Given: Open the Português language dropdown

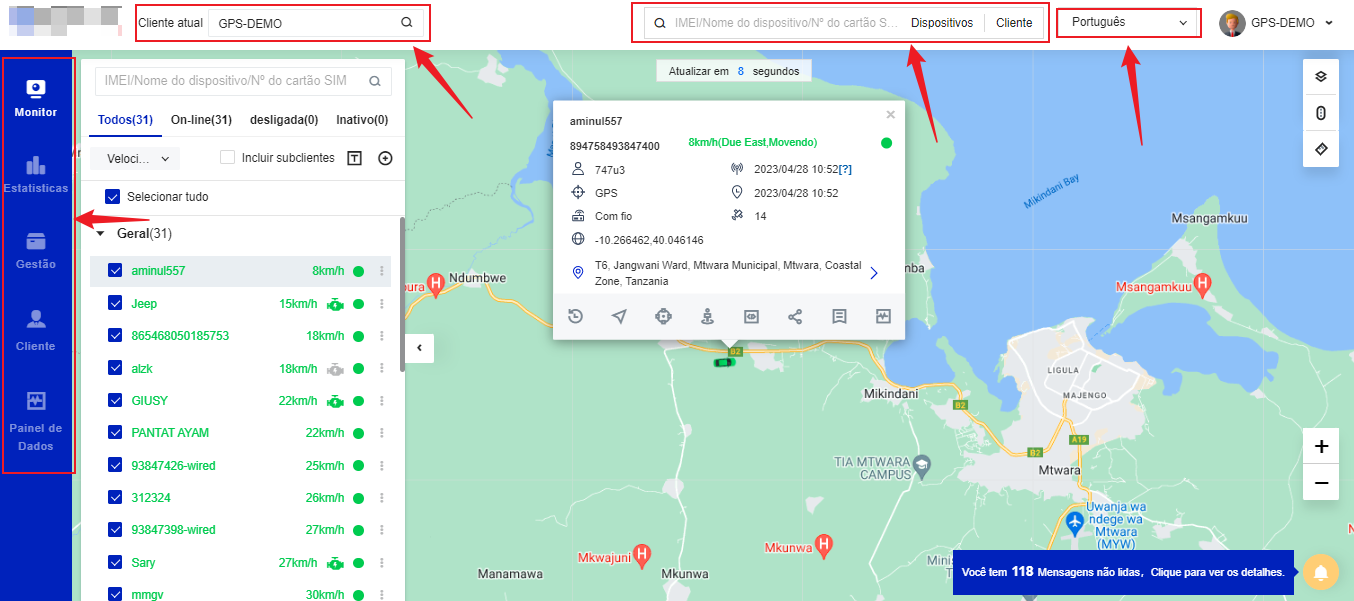Looking at the screenshot, I should coord(1129,22).
